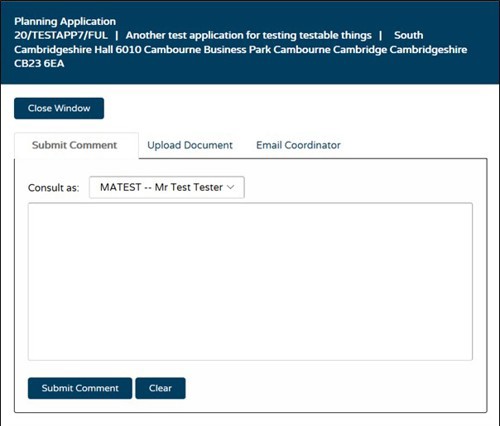This screenshot has height=426, width=500.
Task: Click inside the comment text area
Action: tap(250, 282)
